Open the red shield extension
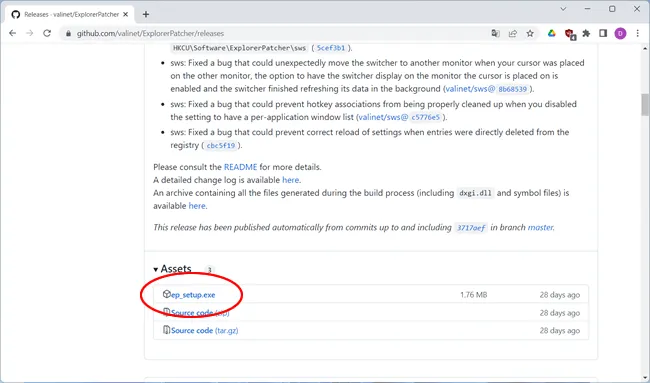Viewport: 650px width, 383px height. click(x=569, y=34)
